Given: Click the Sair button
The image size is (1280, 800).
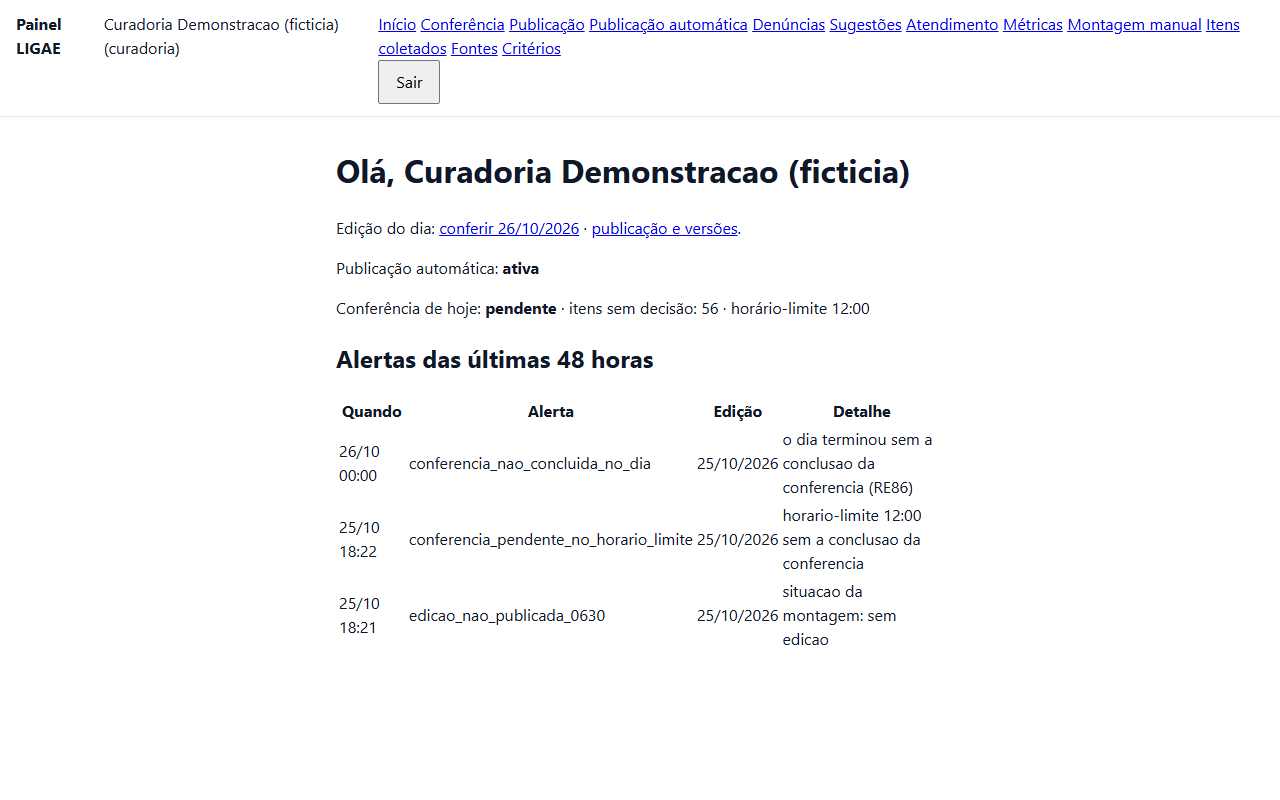Looking at the screenshot, I should coord(409,82).
